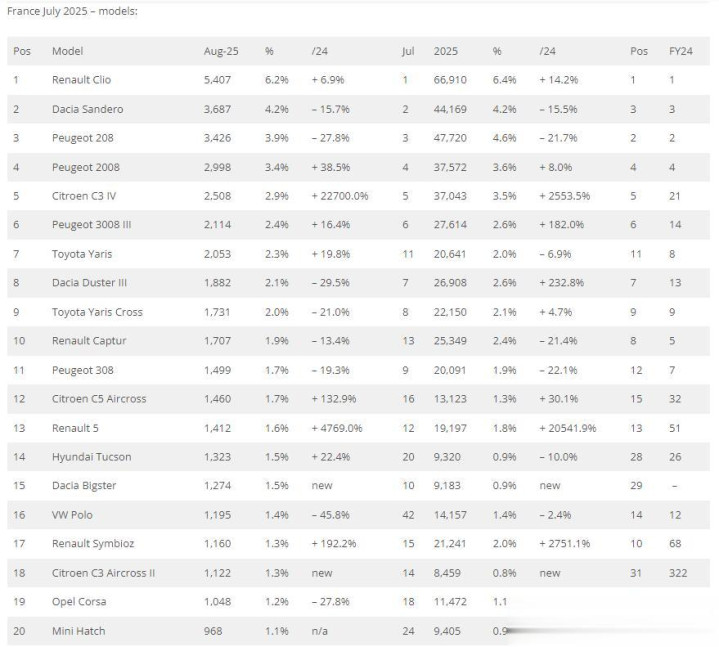Screen dimensions: 719x647
Task: Click the 'France July 2025 – models' heading
Action: click(72, 11)
